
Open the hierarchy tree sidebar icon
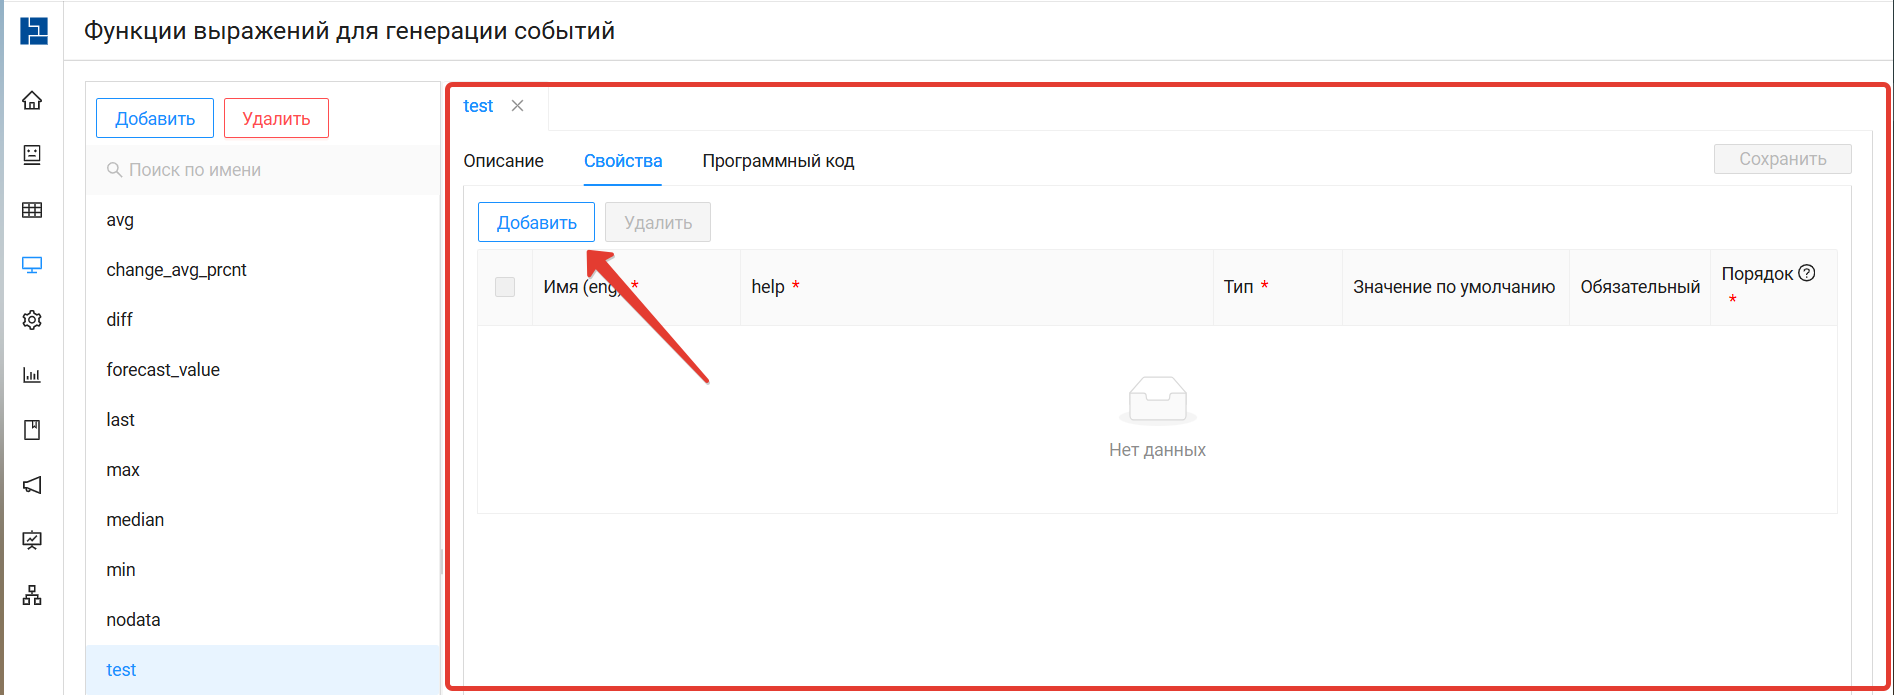click(32, 596)
